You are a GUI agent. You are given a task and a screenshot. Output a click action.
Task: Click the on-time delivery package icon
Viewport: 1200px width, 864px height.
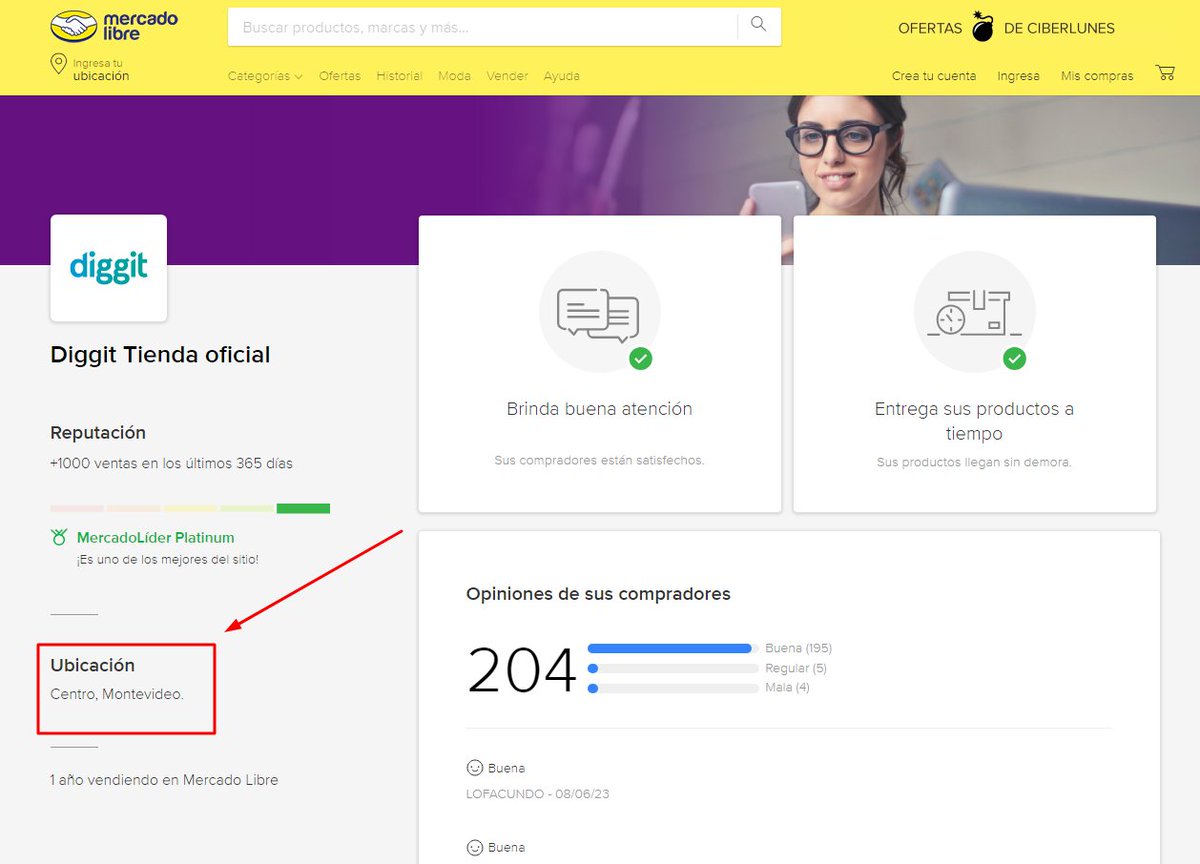[974, 313]
